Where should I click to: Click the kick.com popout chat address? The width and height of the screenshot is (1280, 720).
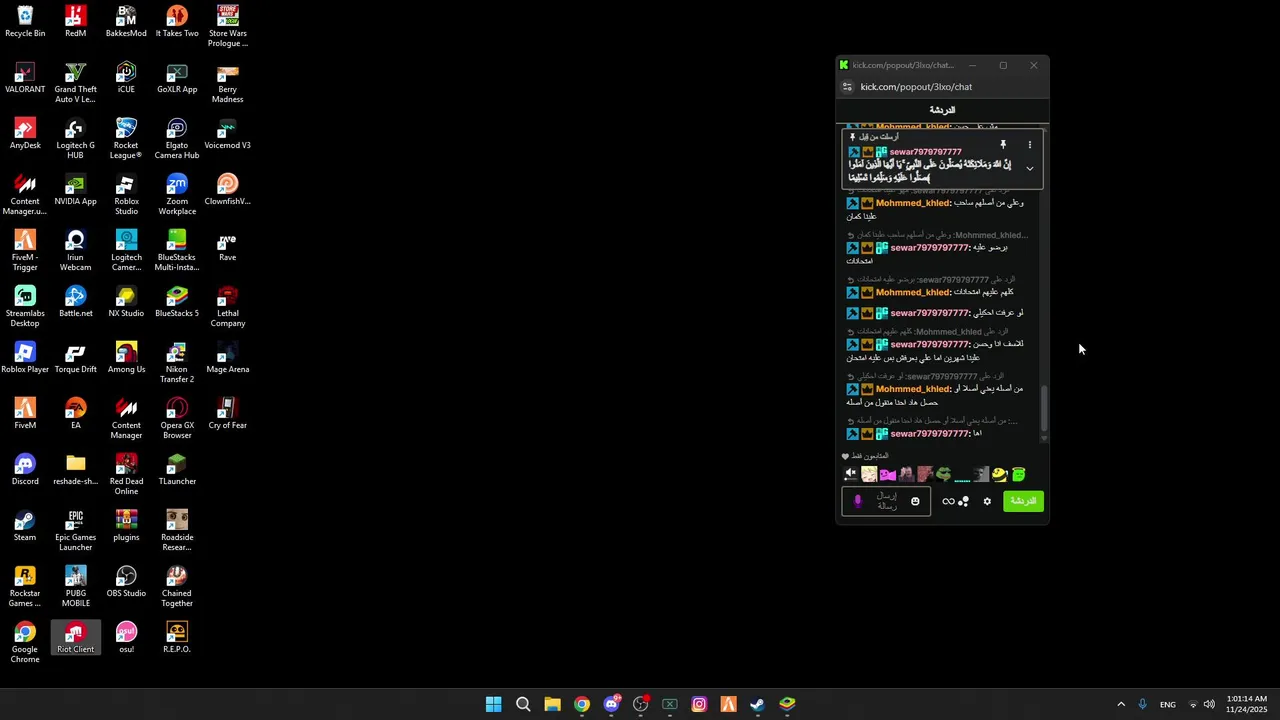(916, 87)
